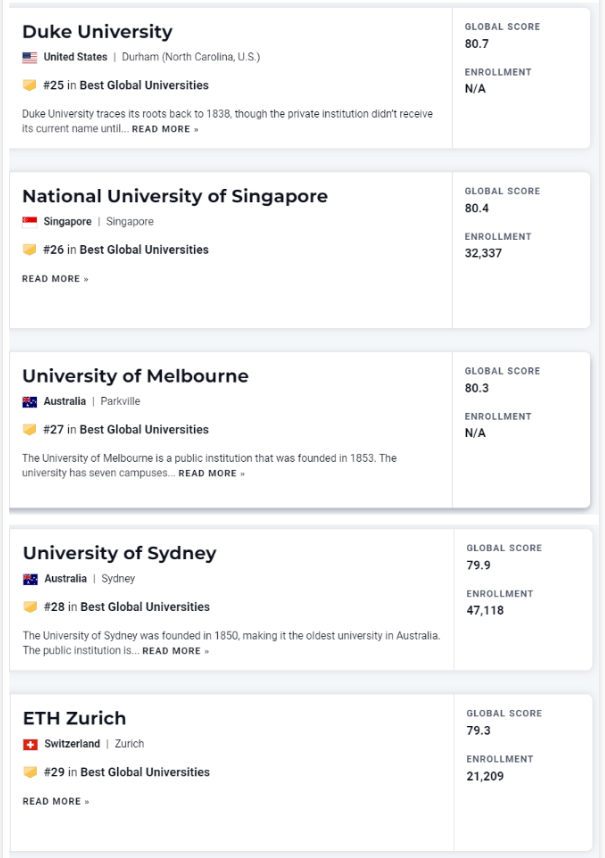Click the #28 ranking badge icon
Viewport: 605px width, 858px height.
[30, 607]
